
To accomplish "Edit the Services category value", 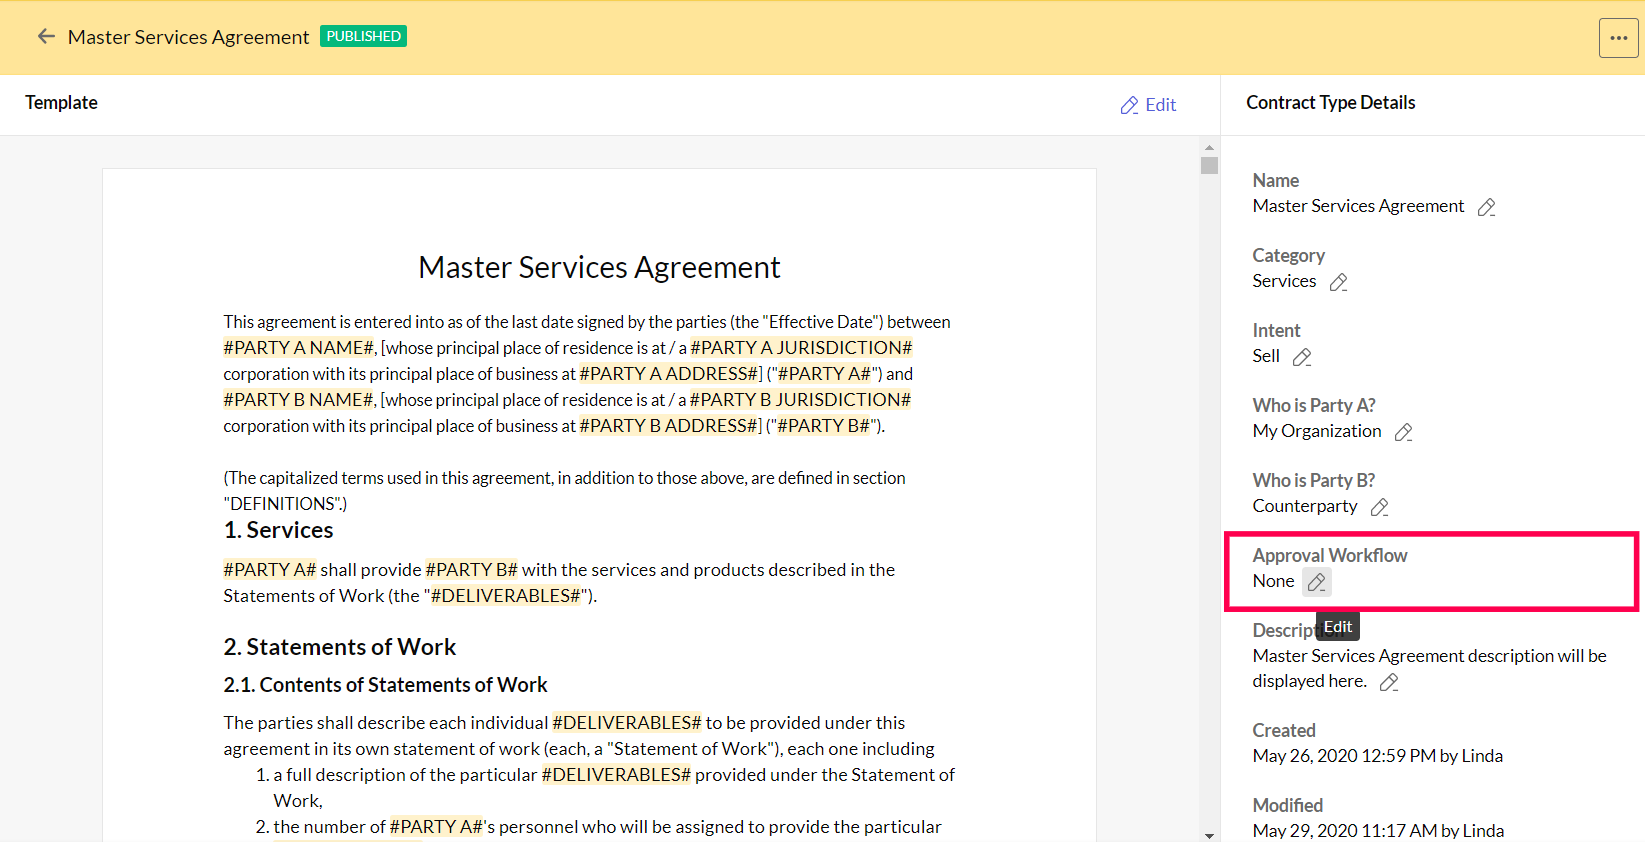I will click(x=1339, y=282).
